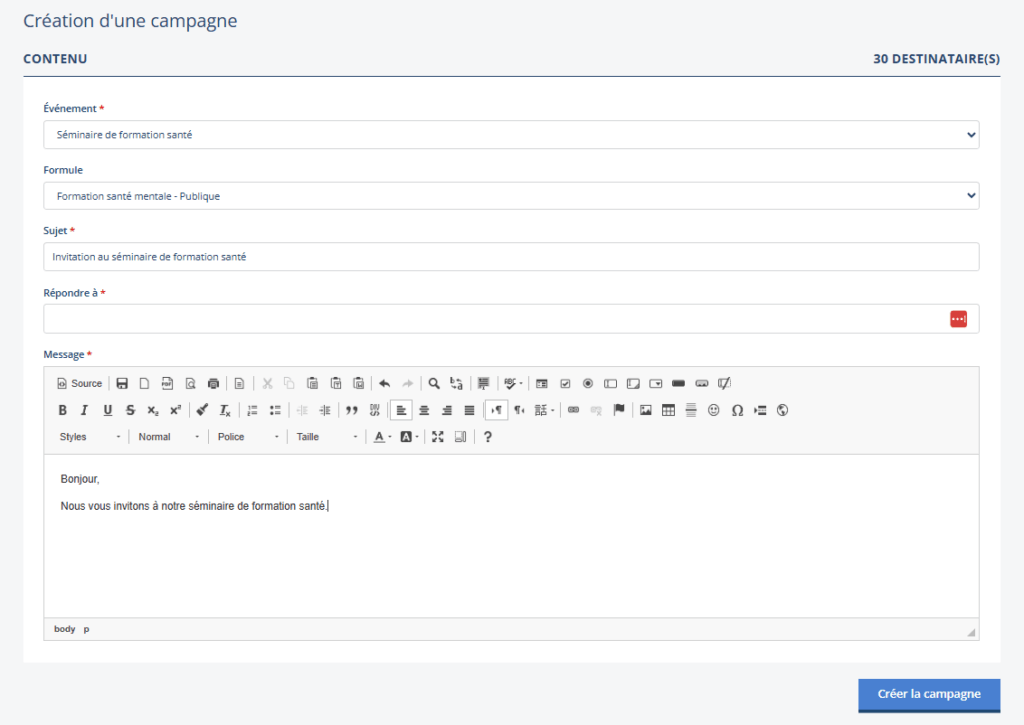This screenshot has height=725, width=1024.
Task: Click into the Sujet input field
Action: pos(511,257)
